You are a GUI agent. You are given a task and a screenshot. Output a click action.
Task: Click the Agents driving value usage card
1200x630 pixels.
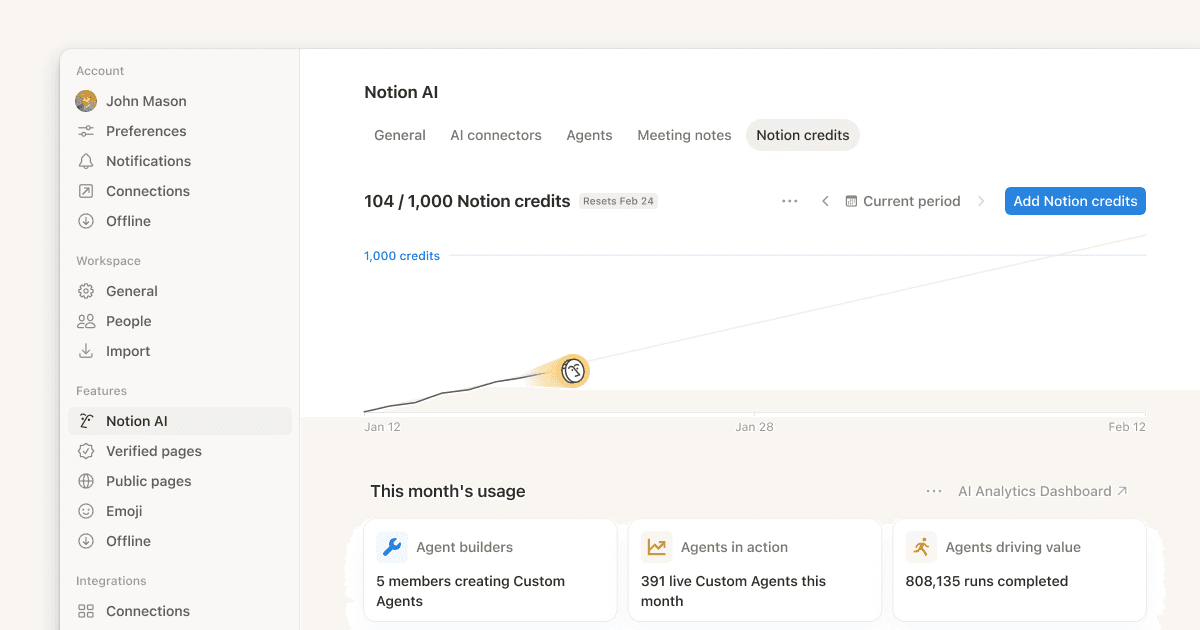pyautogui.click(x=1019, y=570)
